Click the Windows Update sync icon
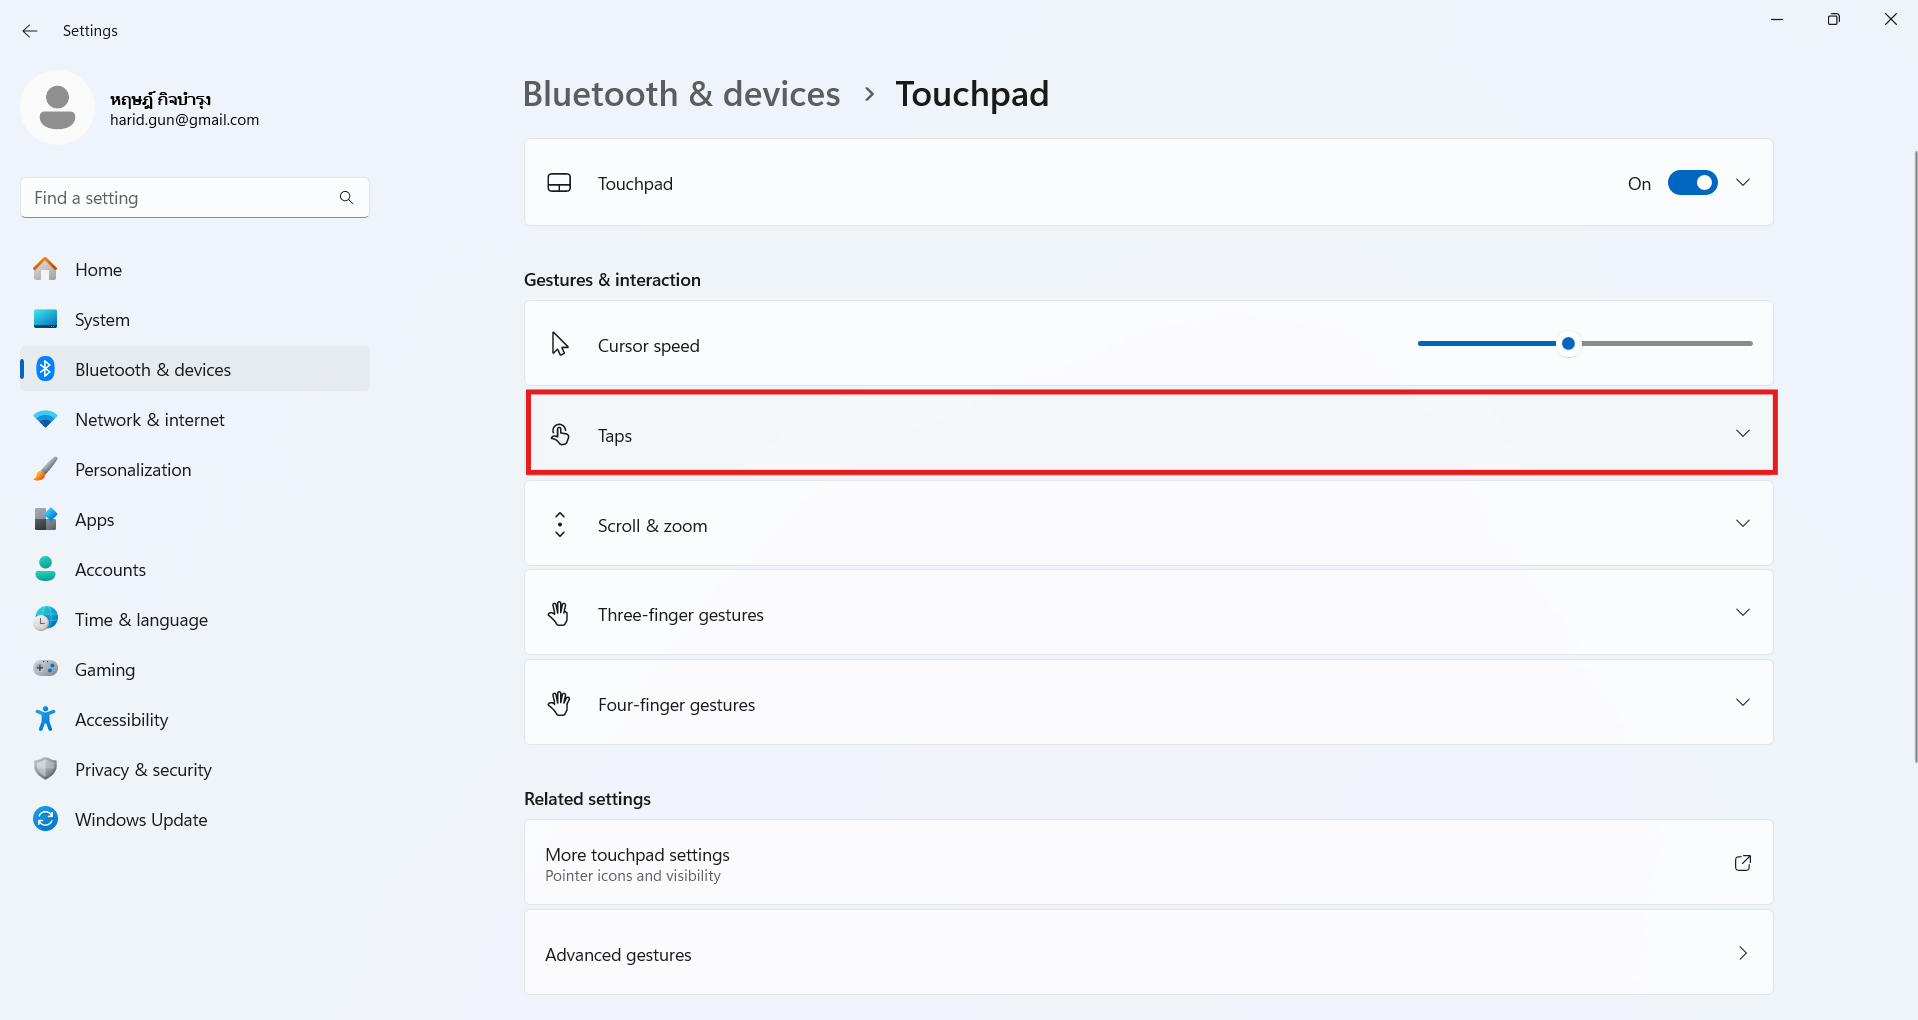The height and width of the screenshot is (1020, 1918). 46,819
